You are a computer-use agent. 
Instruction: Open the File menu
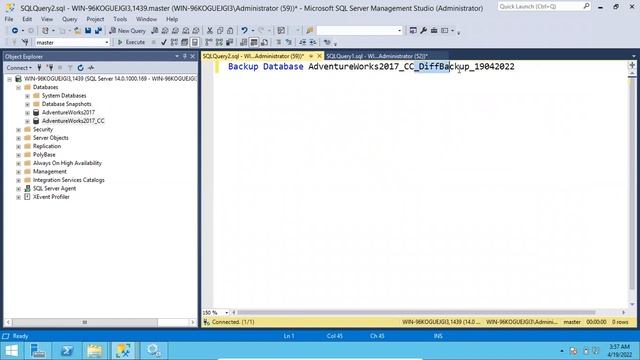tap(9, 19)
